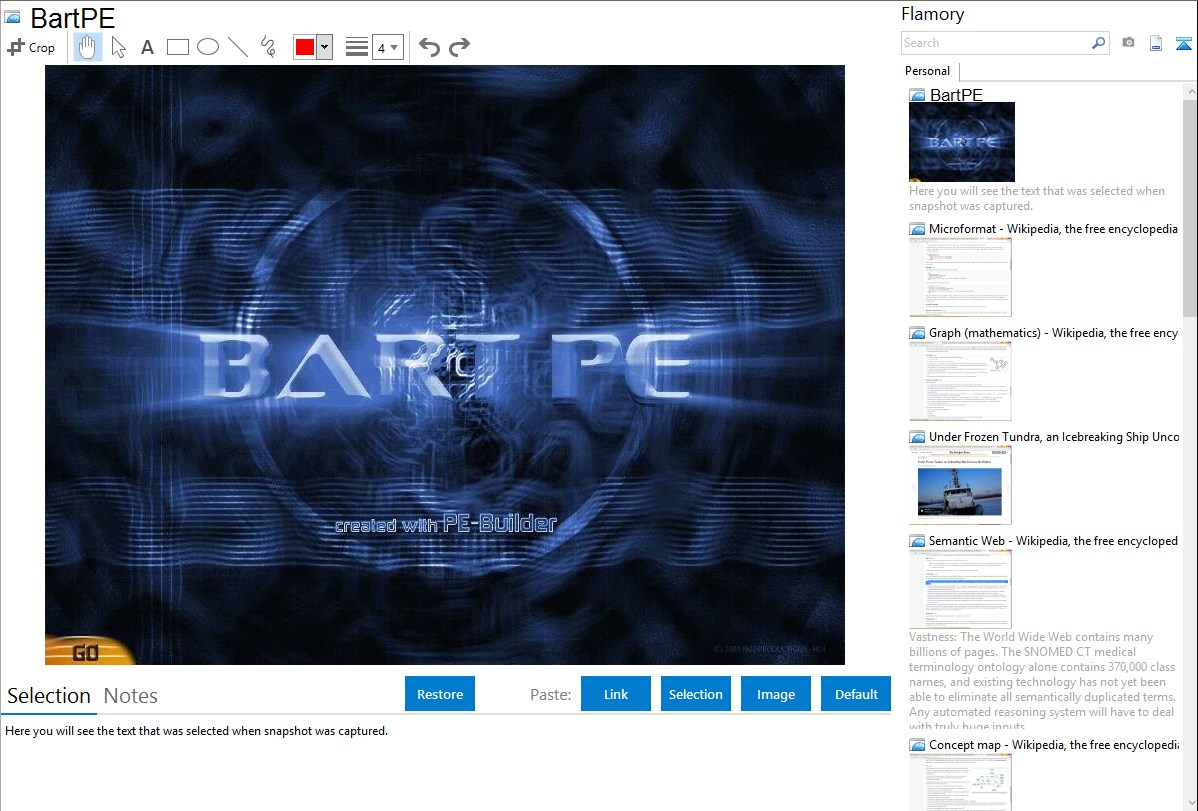Open the Concept map snapshot thumbnail
Viewport: 1198px width, 811px height.
[960, 782]
